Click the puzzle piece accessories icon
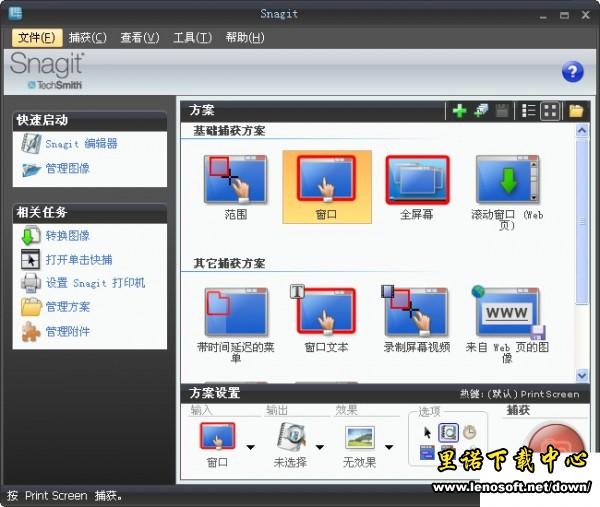The width and height of the screenshot is (600, 507). point(31,331)
